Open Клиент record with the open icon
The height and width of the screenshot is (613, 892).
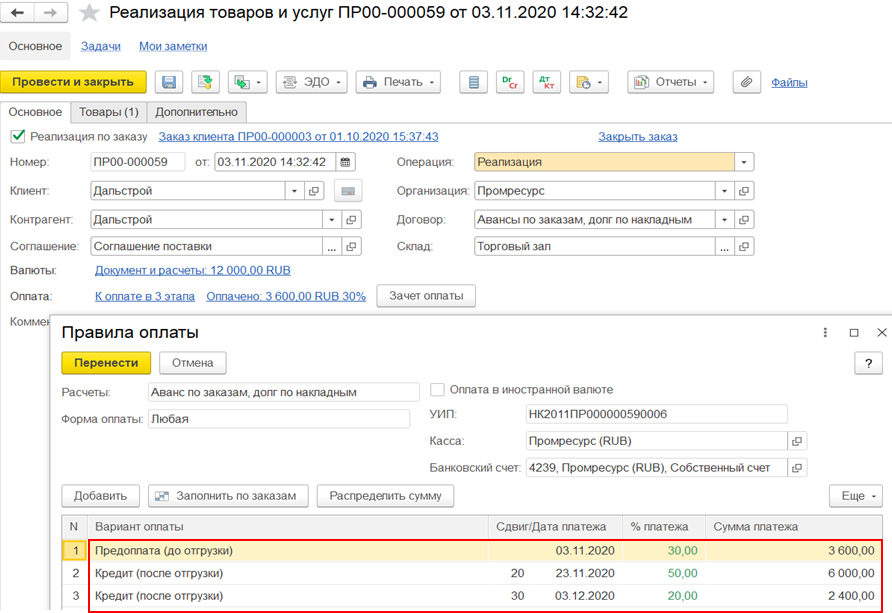(x=314, y=191)
